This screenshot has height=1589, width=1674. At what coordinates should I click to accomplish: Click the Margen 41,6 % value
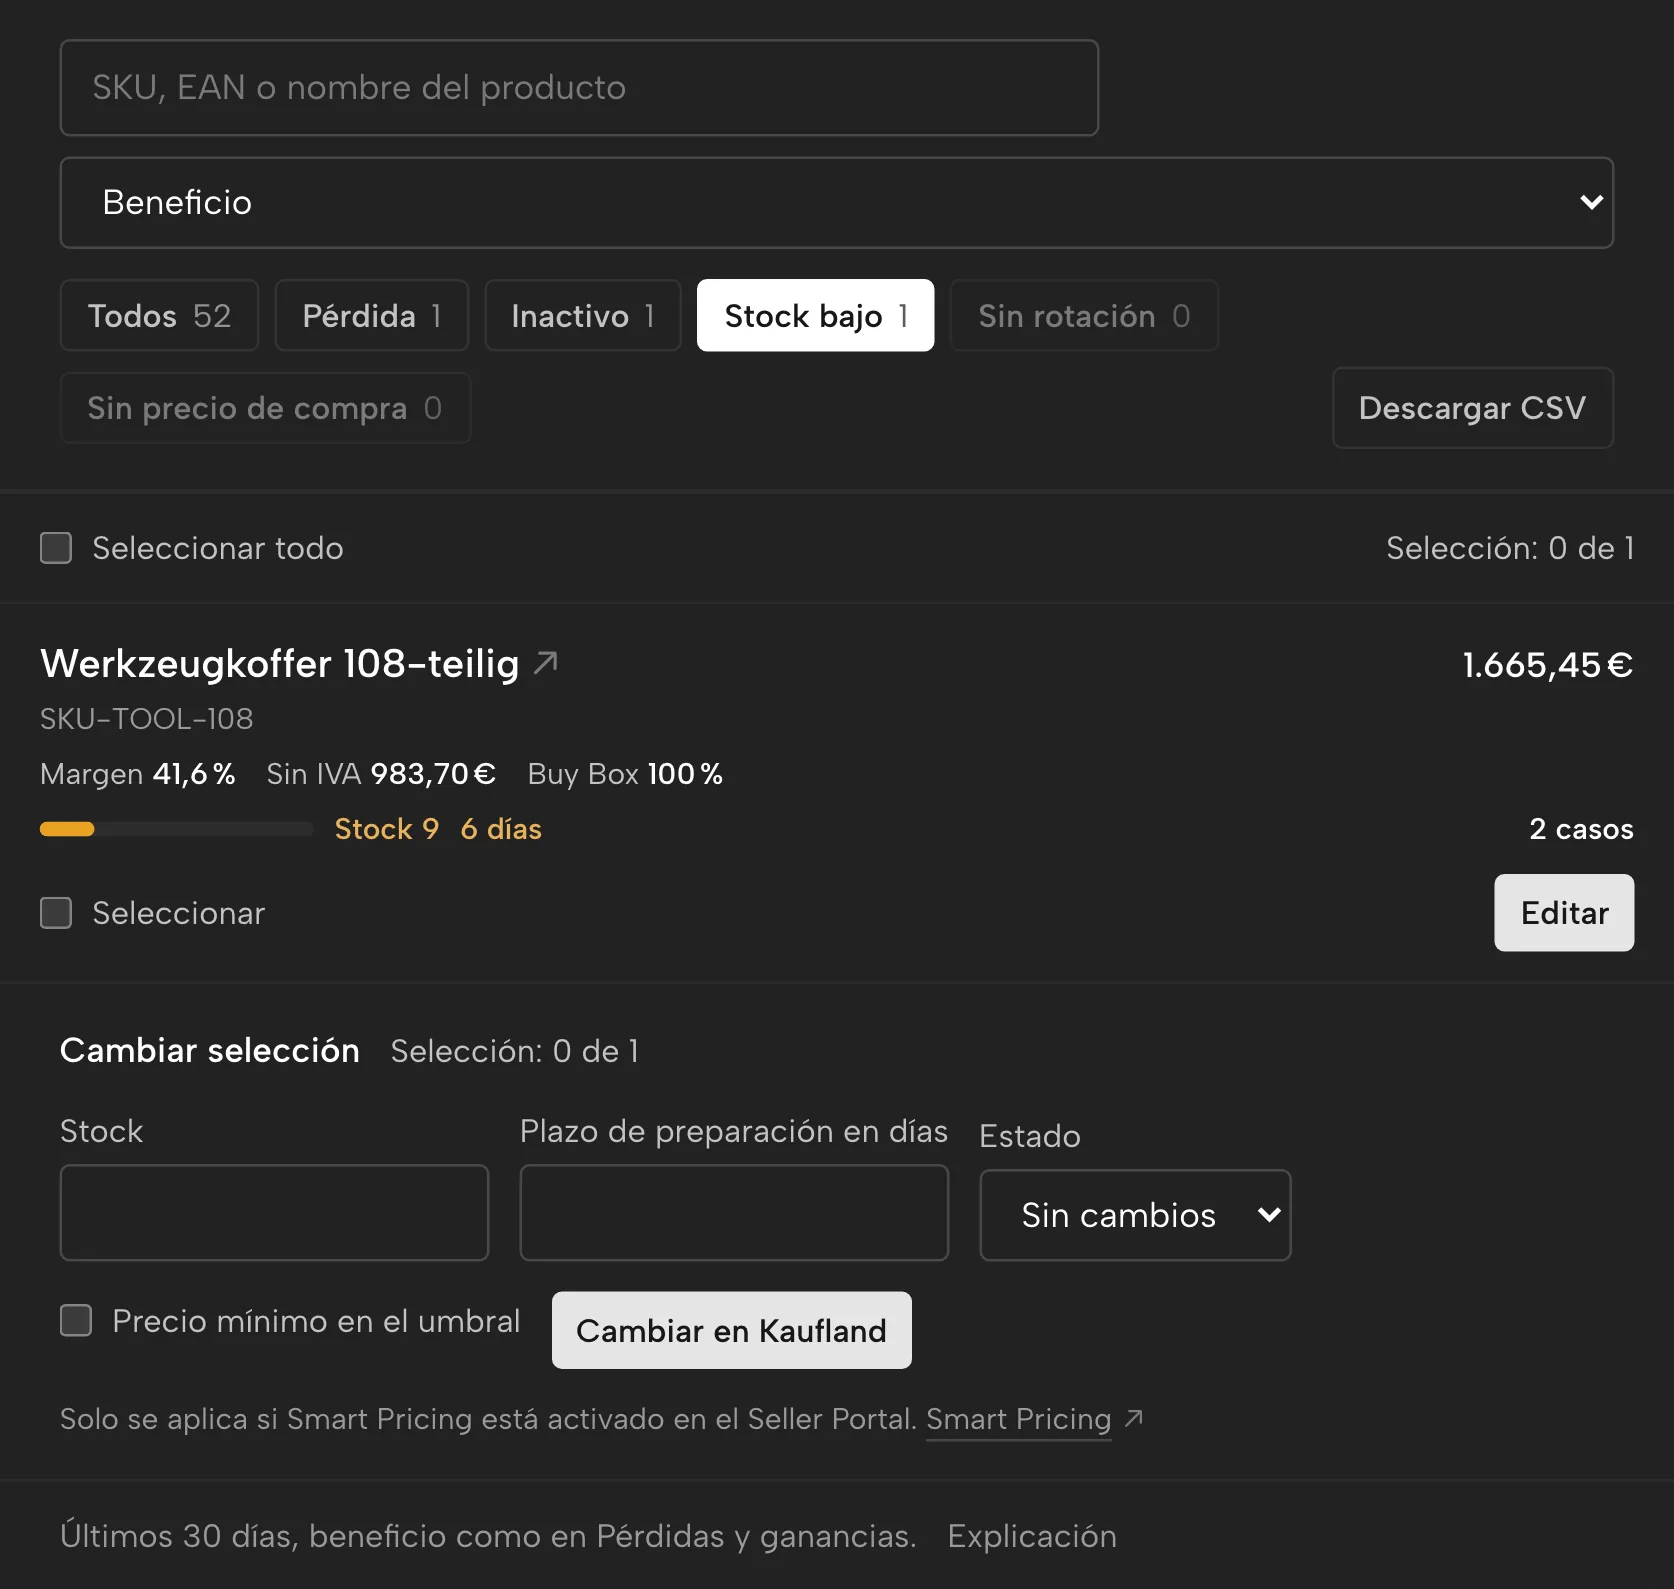pyautogui.click(x=138, y=774)
